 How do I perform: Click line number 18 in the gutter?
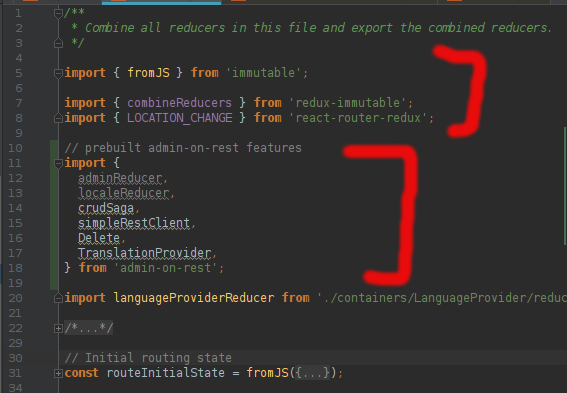15,268
